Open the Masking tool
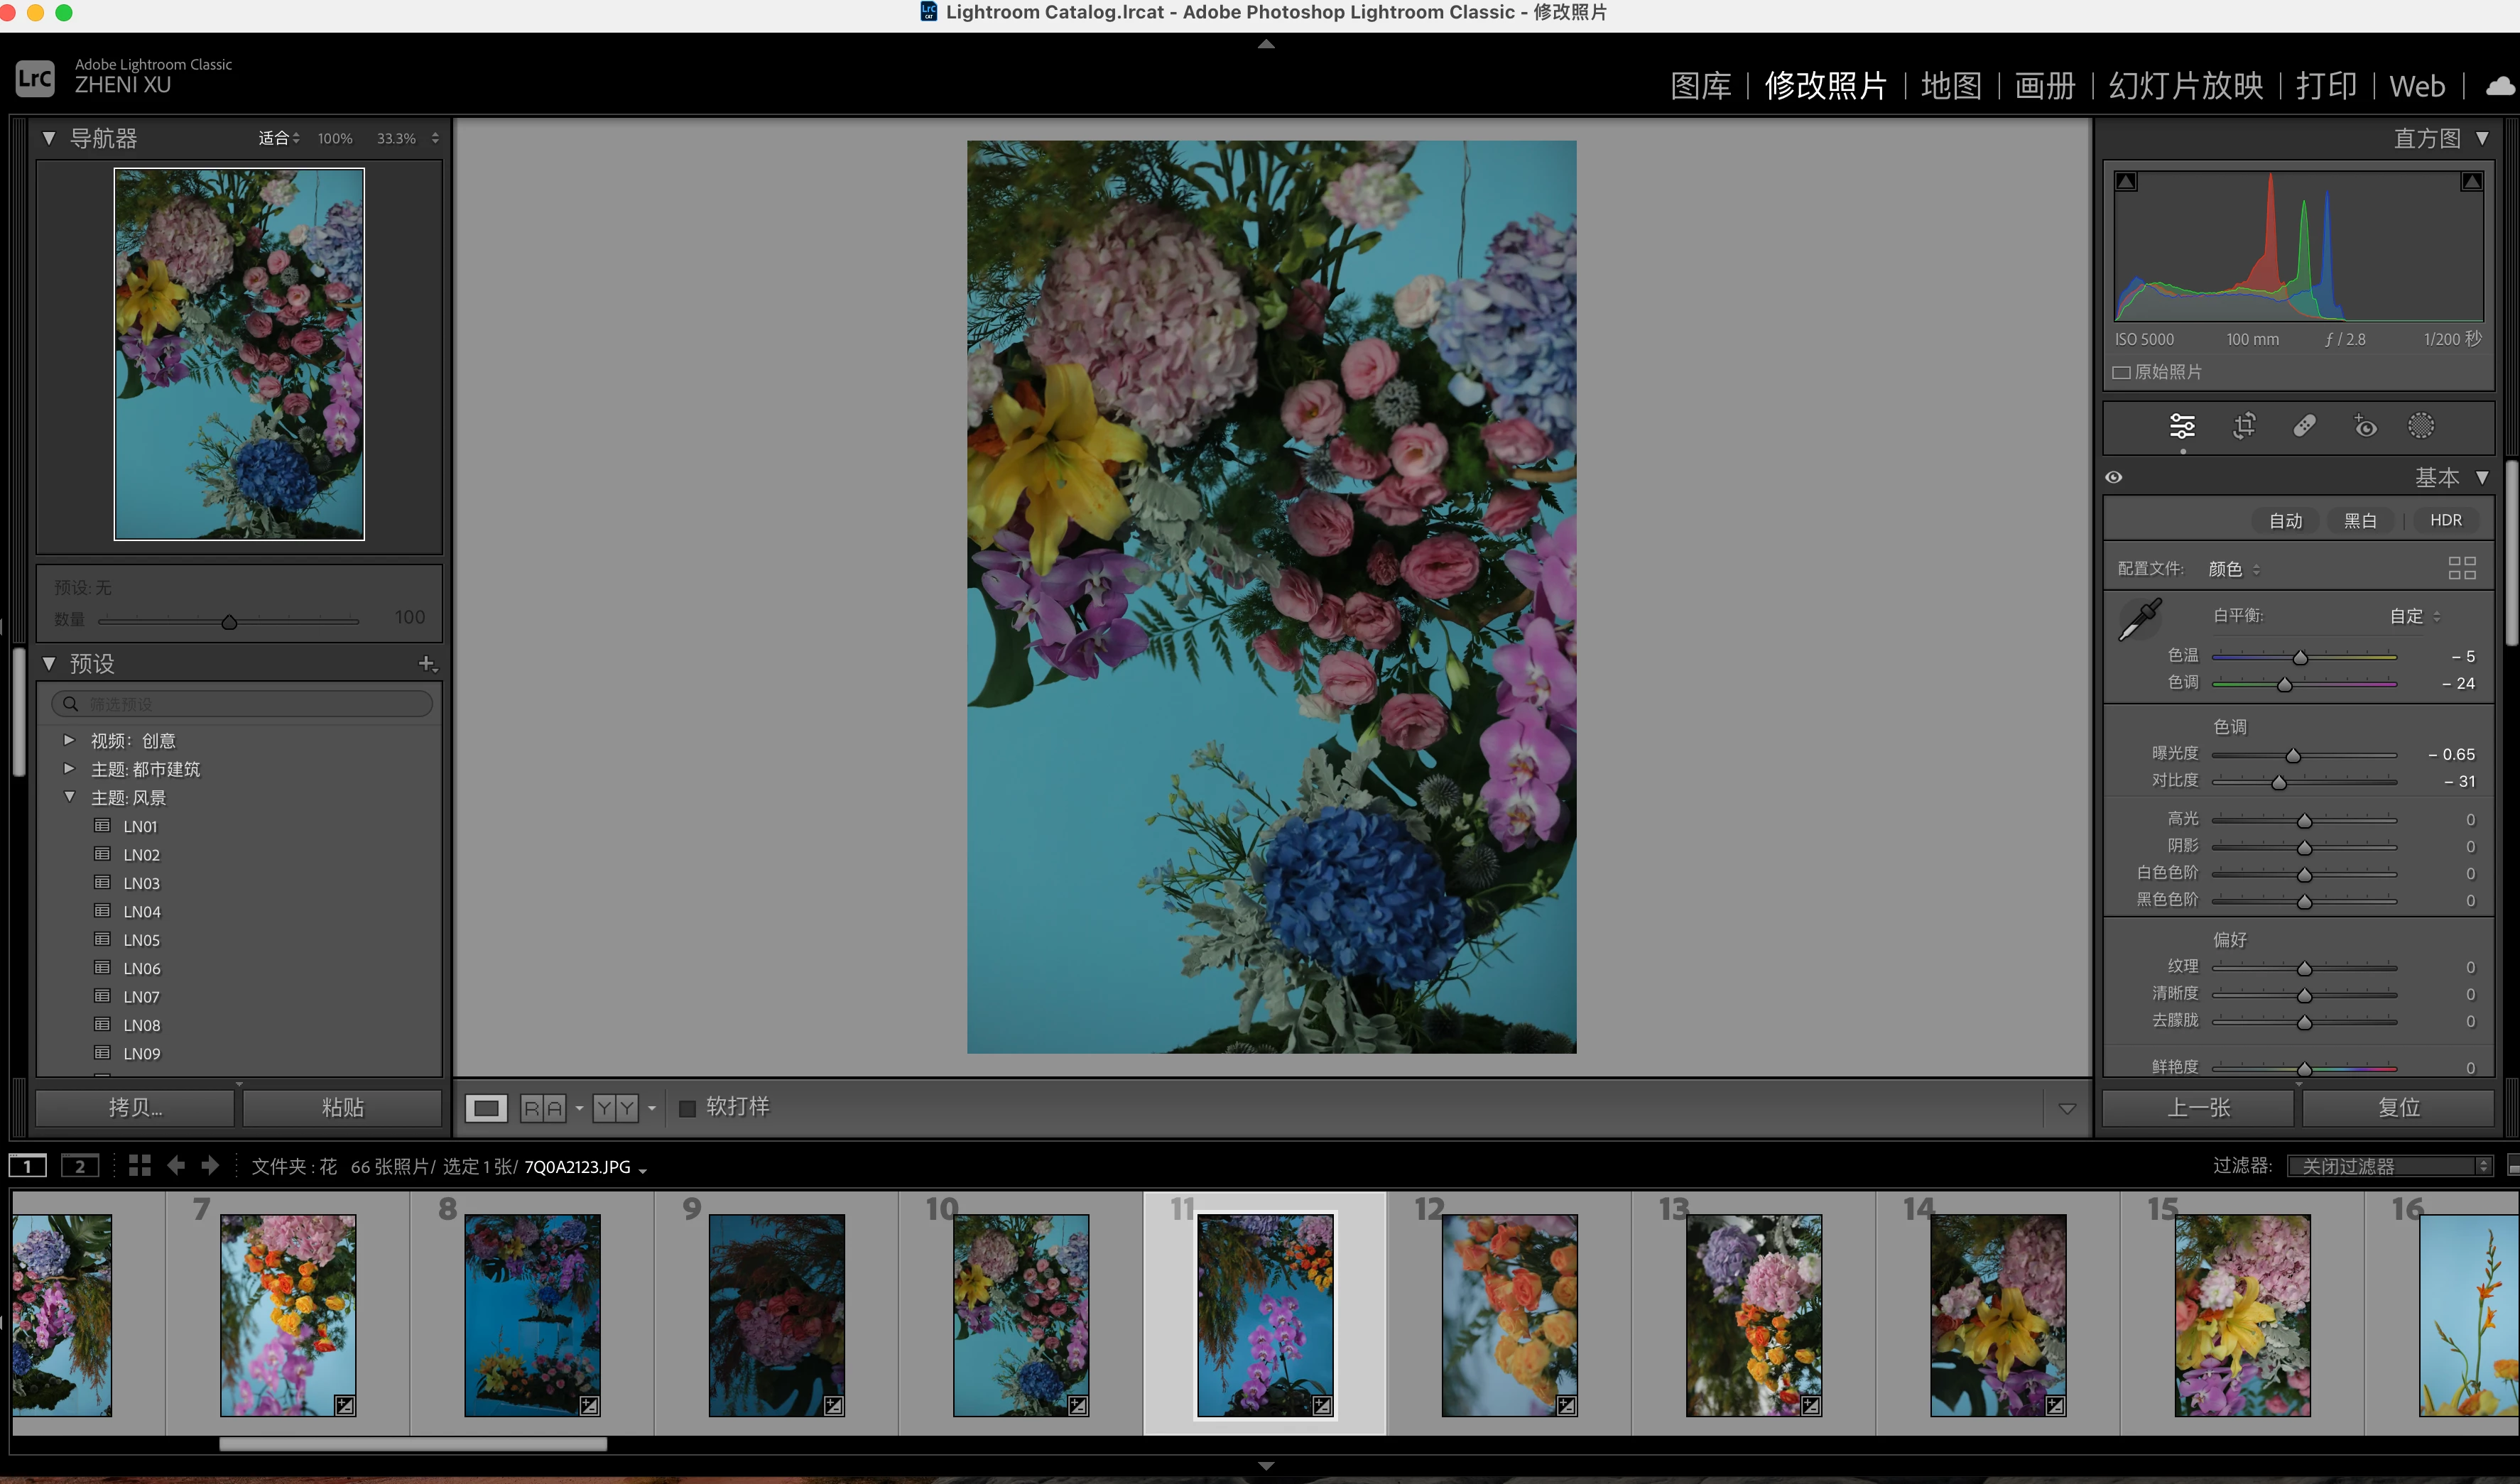 point(2421,426)
